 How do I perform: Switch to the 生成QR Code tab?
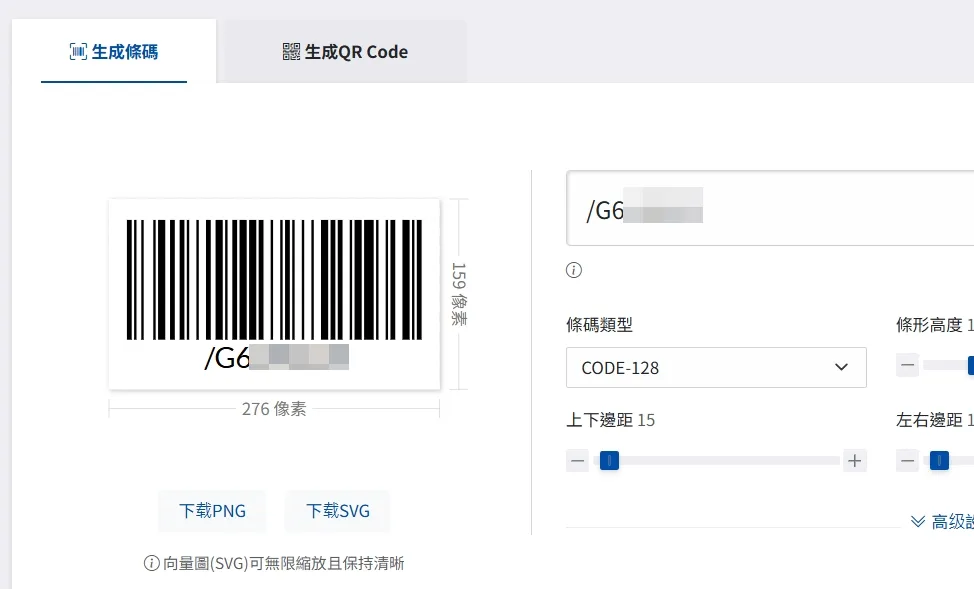click(346, 51)
